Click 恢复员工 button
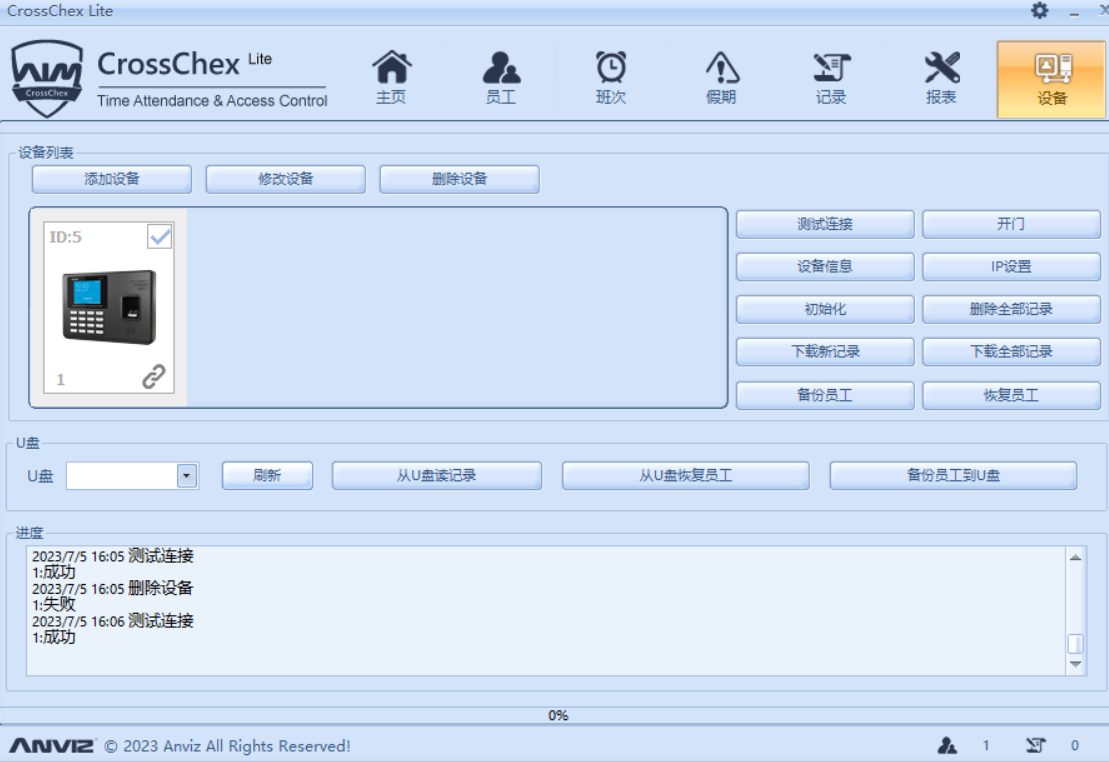This screenshot has height=762, width=1109. click(x=1011, y=396)
